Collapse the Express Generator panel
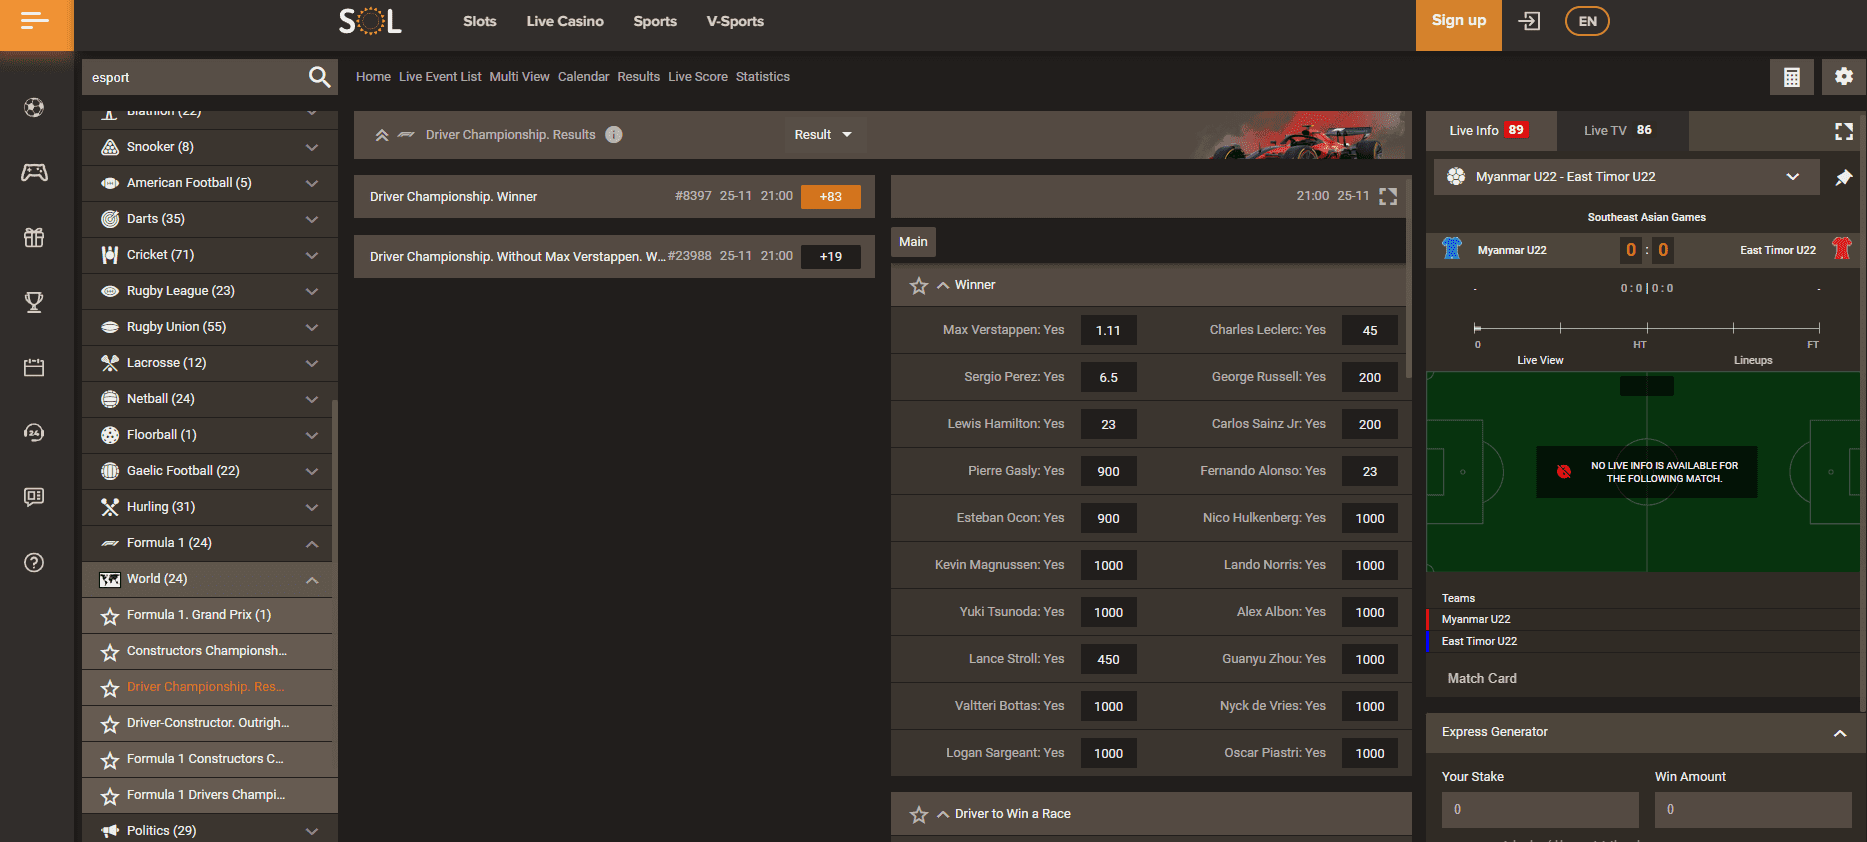Image resolution: width=1867 pixels, height=842 pixels. coord(1839,733)
